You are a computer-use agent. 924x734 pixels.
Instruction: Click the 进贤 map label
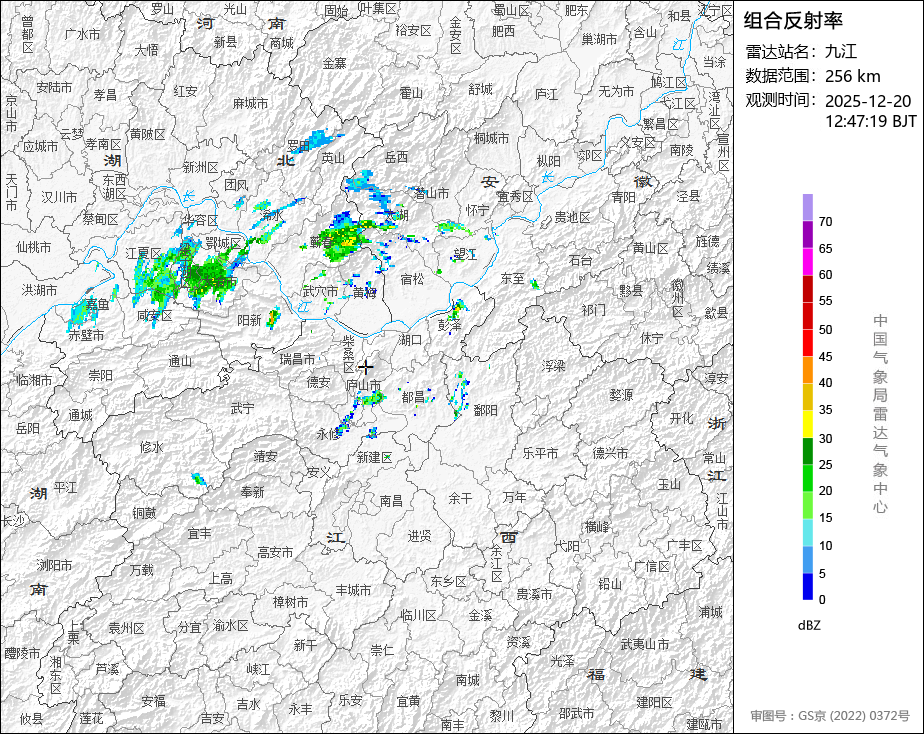pos(420,536)
